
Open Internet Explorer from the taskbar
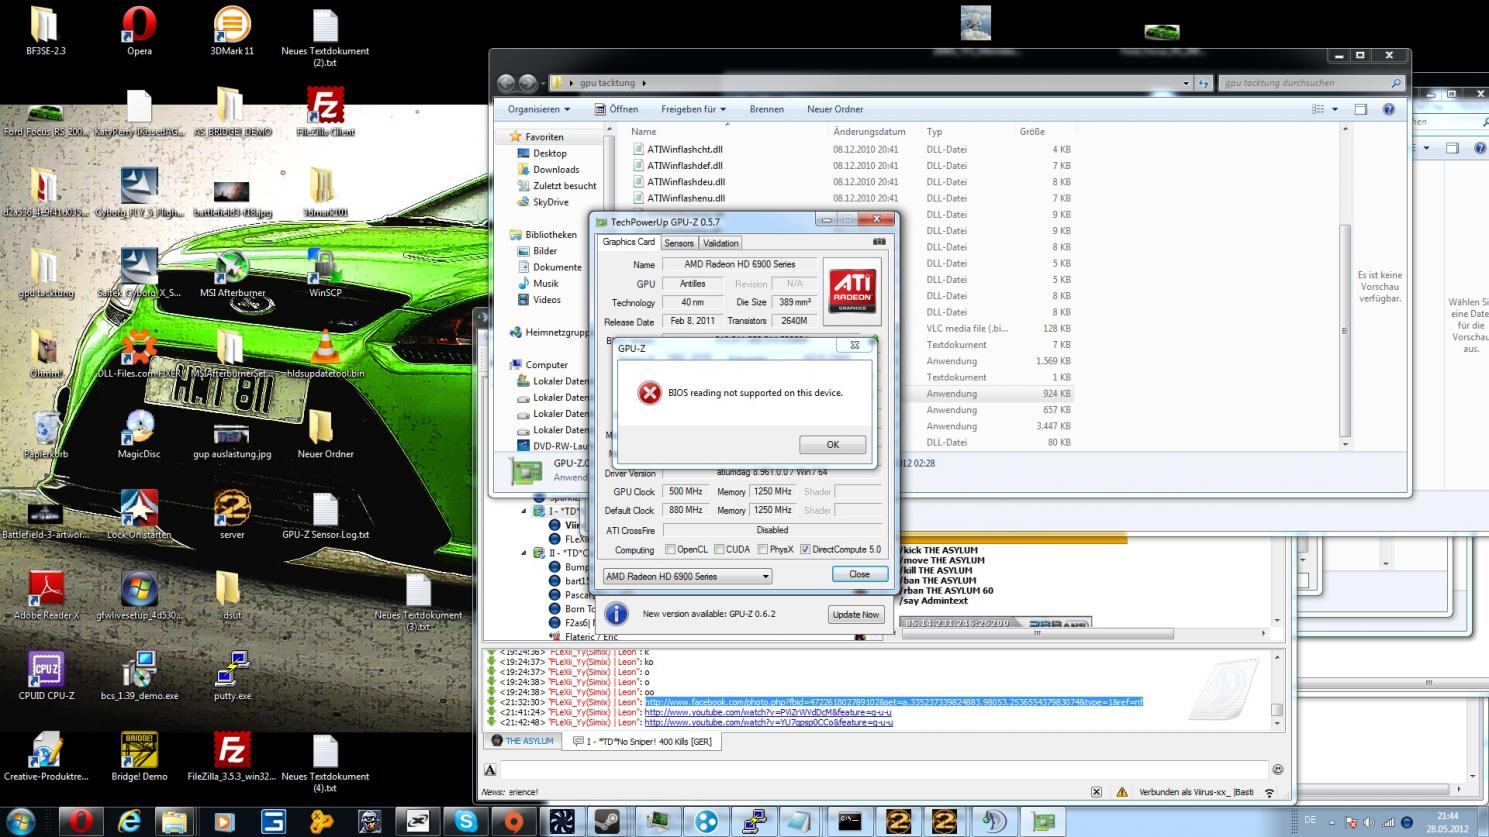coord(129,822)
